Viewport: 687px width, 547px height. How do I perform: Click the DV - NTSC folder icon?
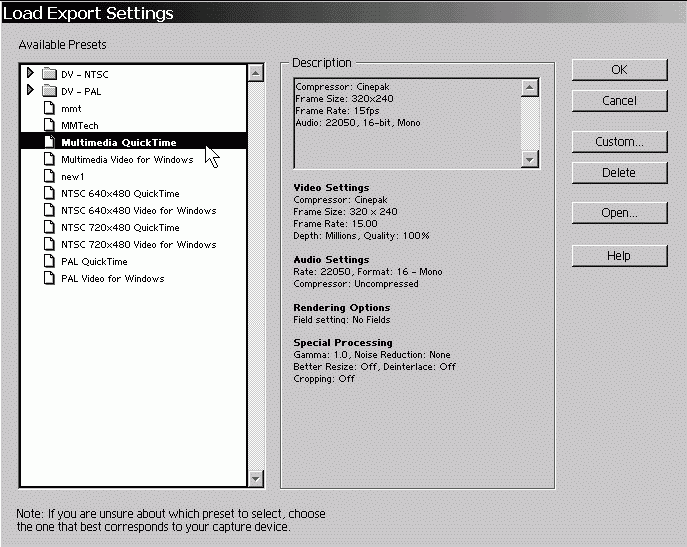pos(49,74)
